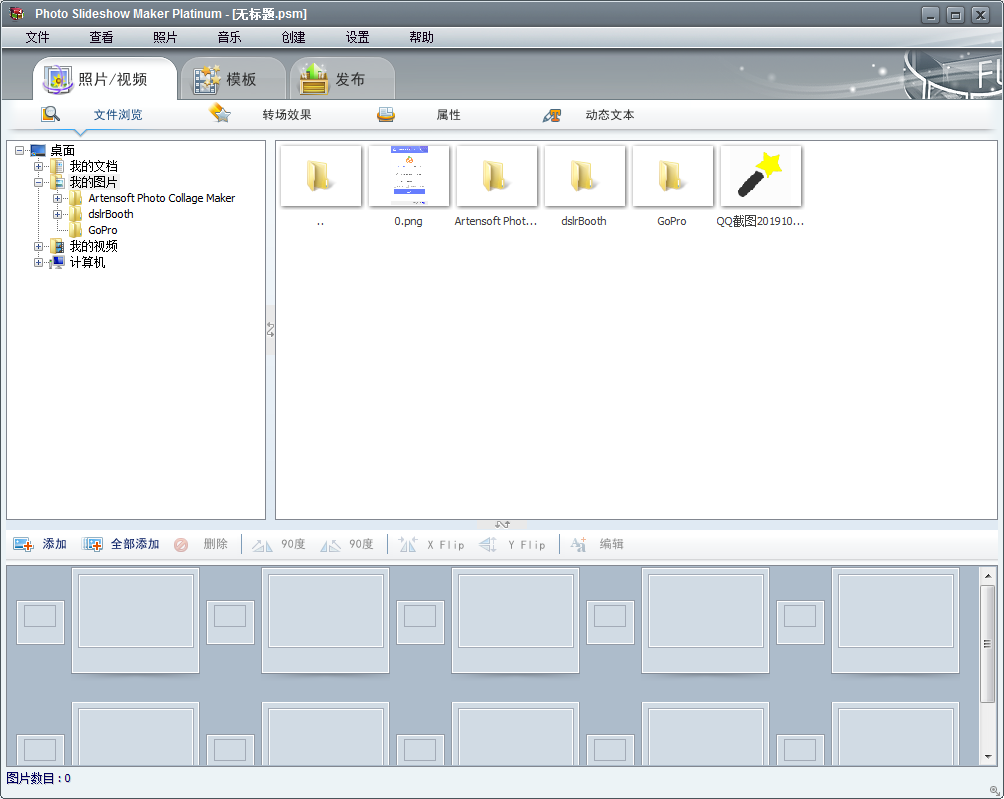Select the 文件浏览 sub-tab label
Image resolution: width=1004 pixels, height=799 pixels.
(x=118, y=115)
